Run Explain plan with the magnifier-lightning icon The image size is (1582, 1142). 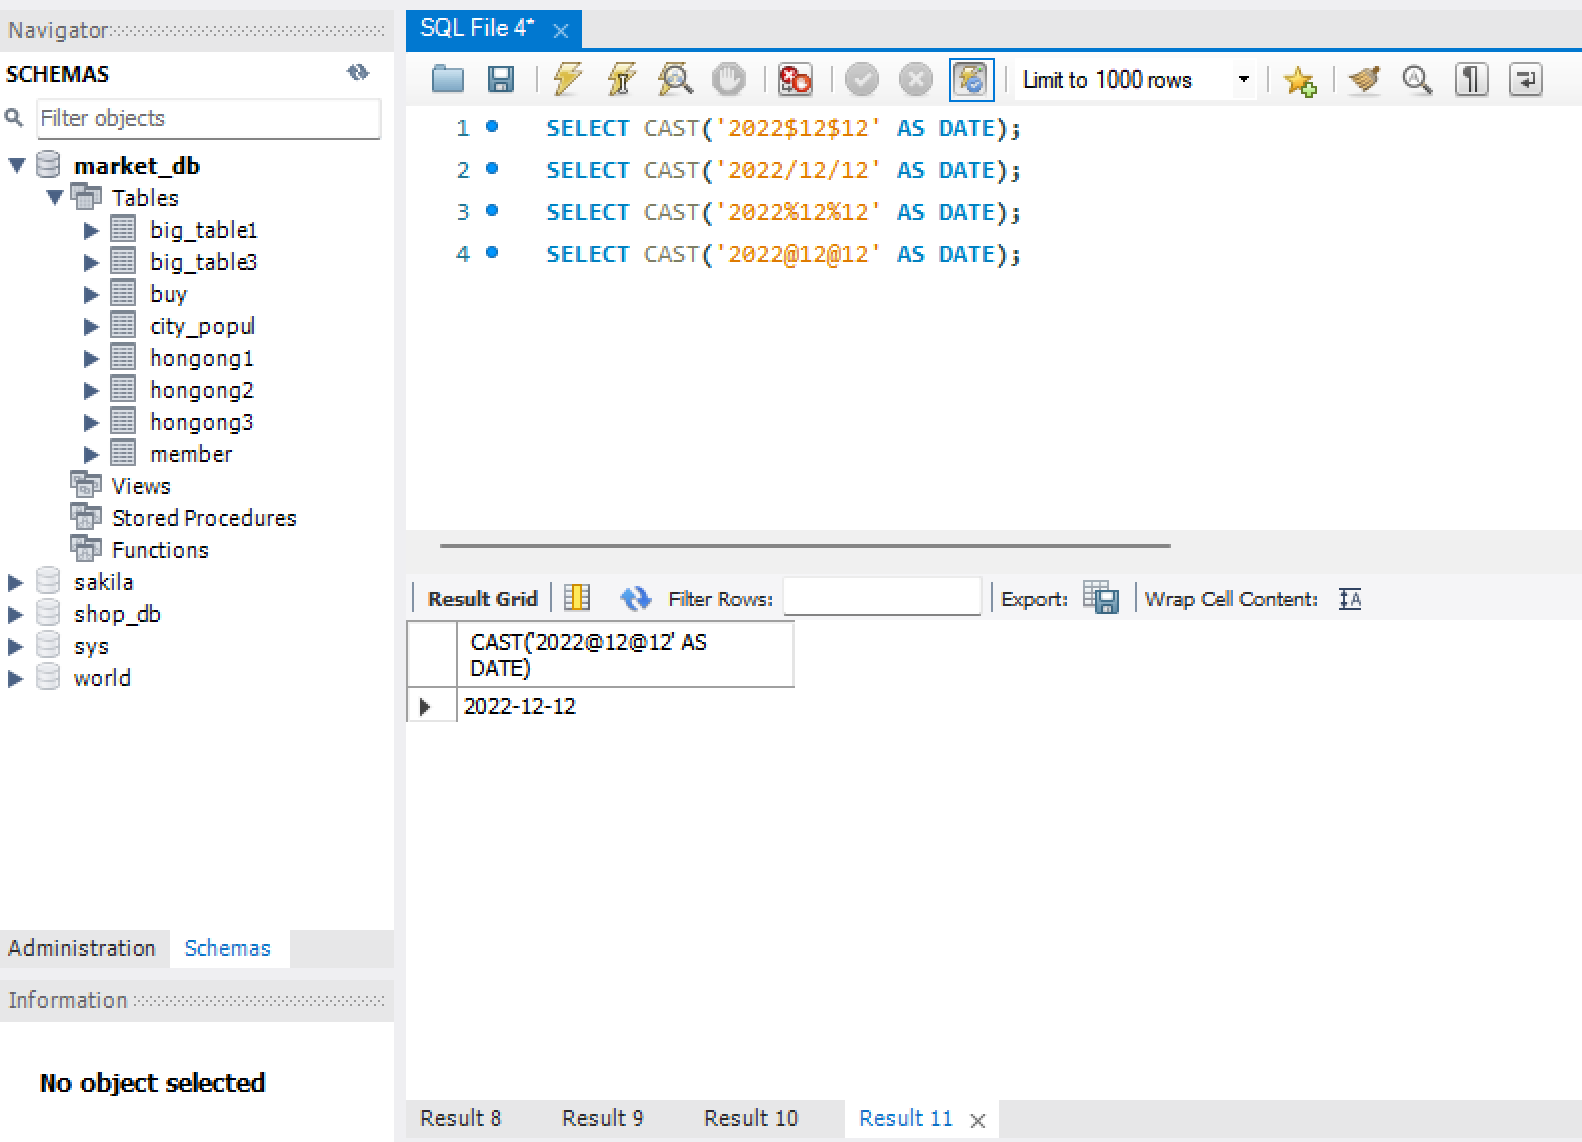pyautogui.click(x=675, y=79)
